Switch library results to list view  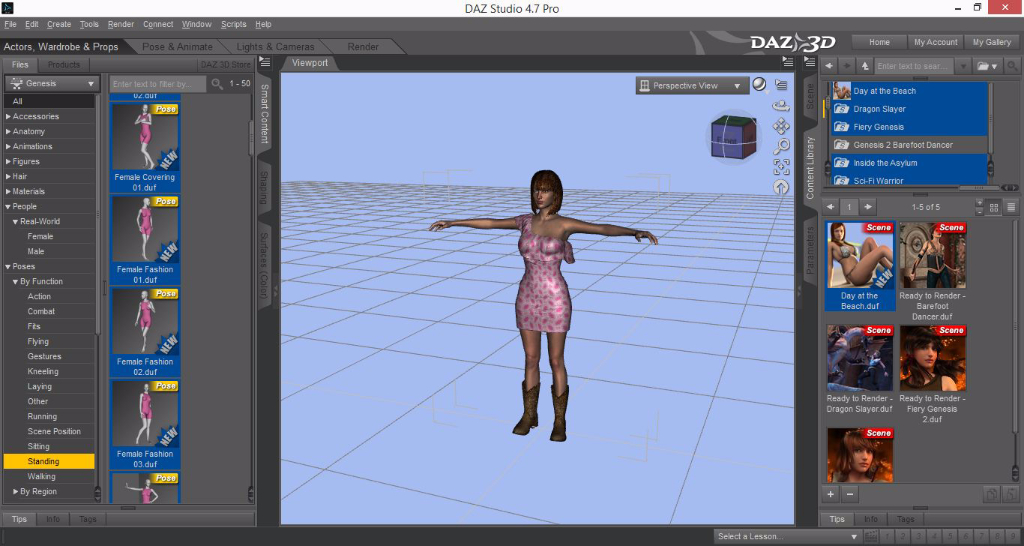click(1011, 208)
